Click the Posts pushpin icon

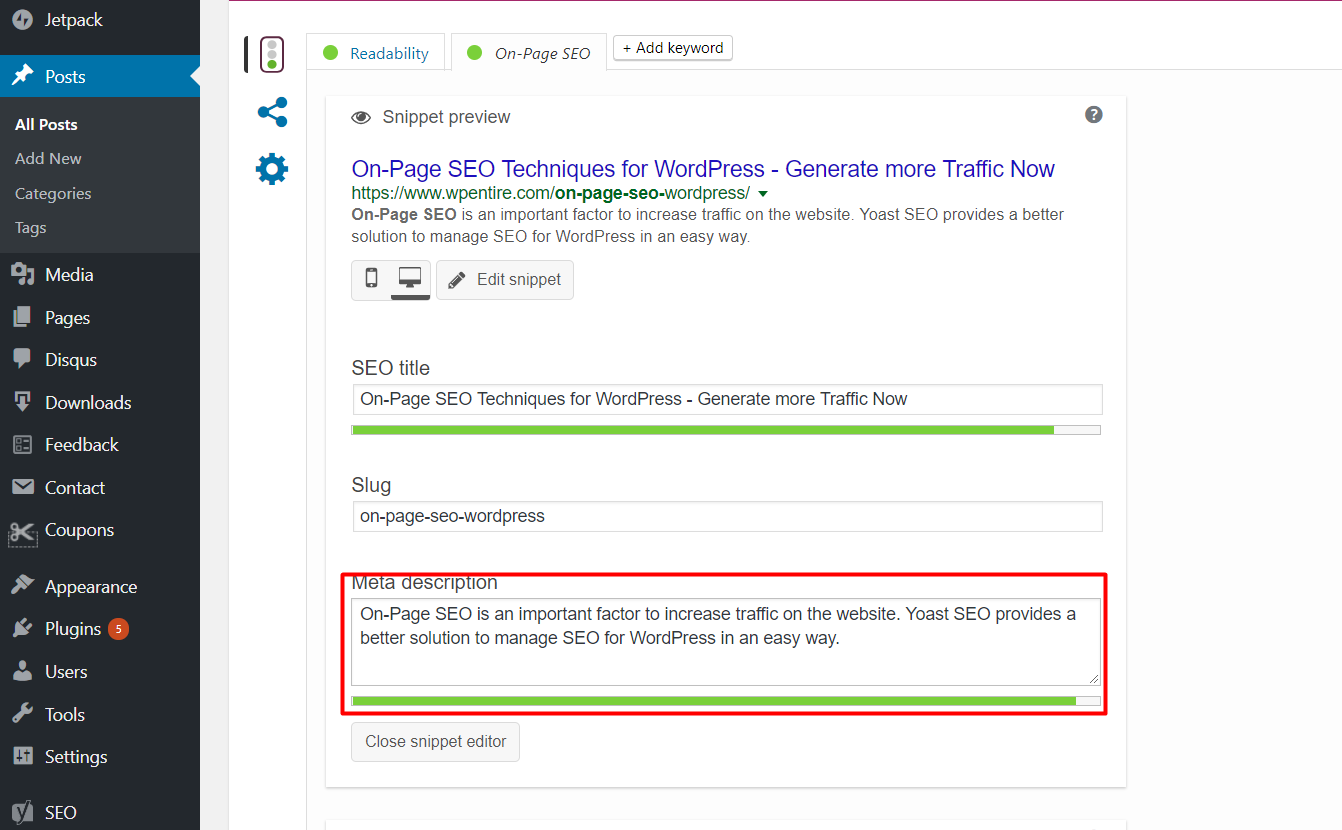[x=22, y=76]
